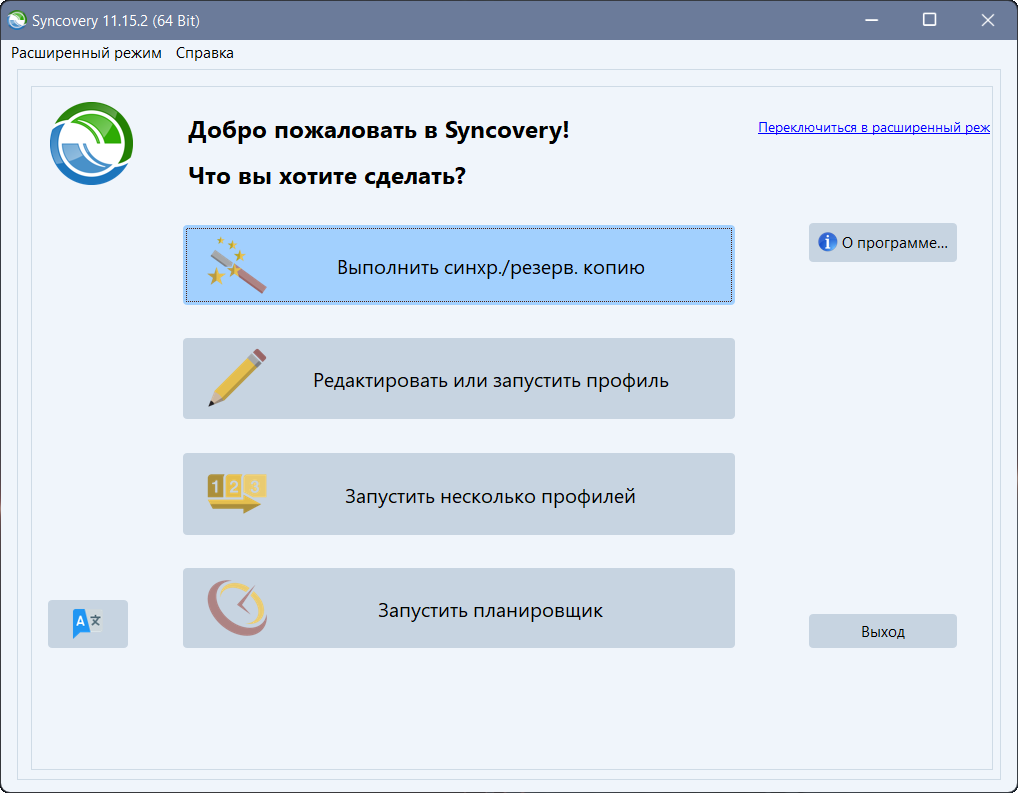Open the language selection translate icon button

(x=88, y=623)
